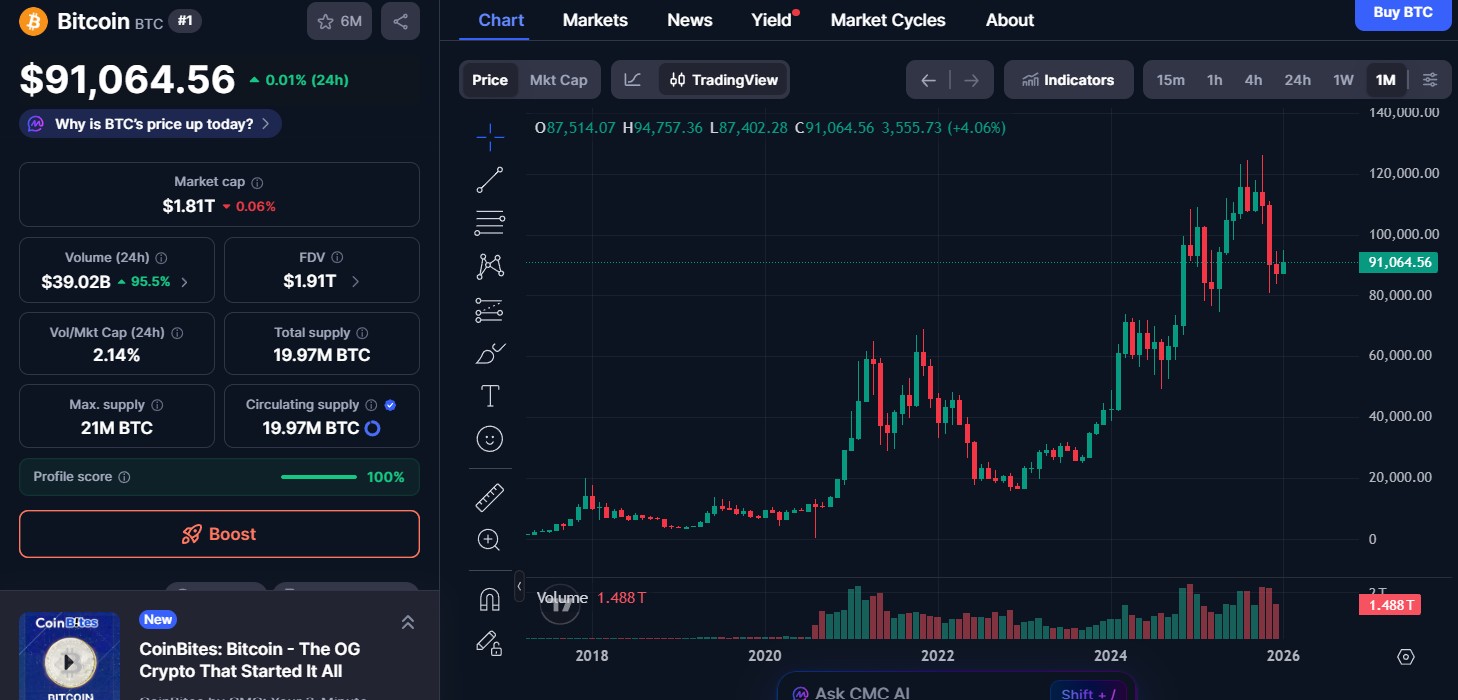Viewport: 1458px width, 700px height.
Task: Open 'Why is BTC's price up today?' panel
Action: [149, 123]
